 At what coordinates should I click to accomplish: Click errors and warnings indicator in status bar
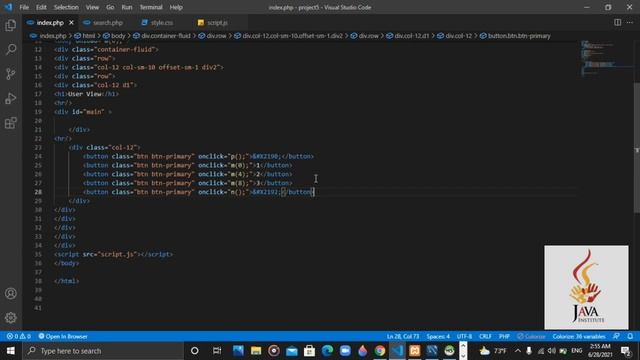tap(18, 336)
